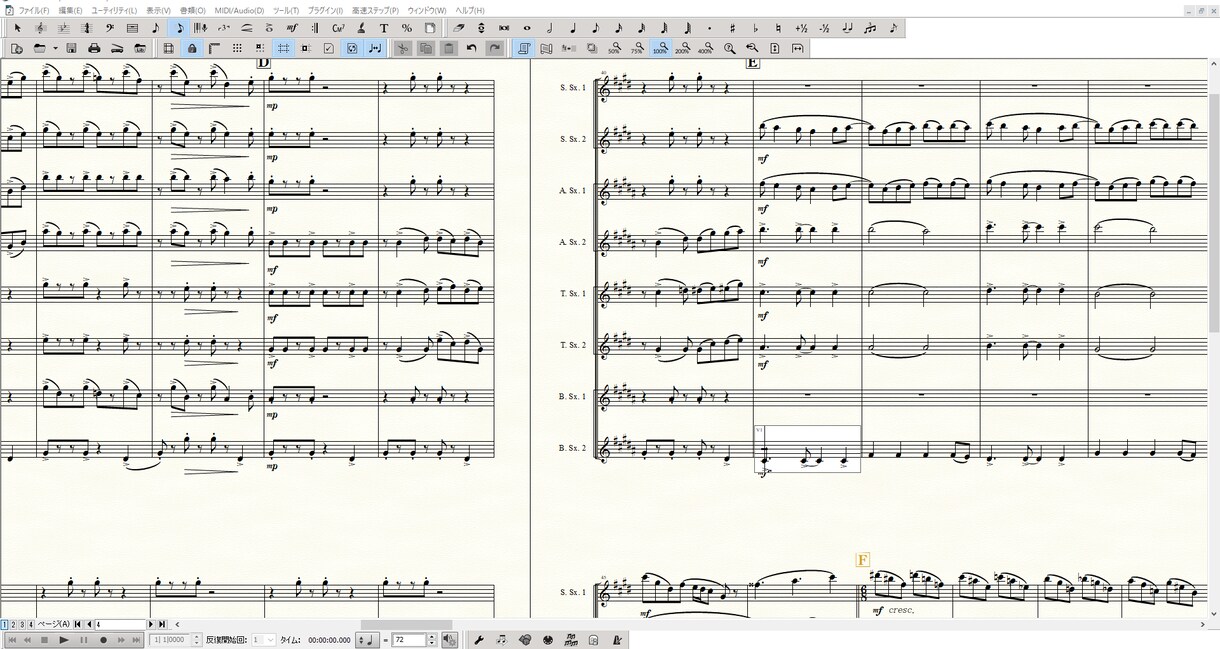
Task: Zoom to 75% using toolbar icon
Action: click(x=637, y=48)
